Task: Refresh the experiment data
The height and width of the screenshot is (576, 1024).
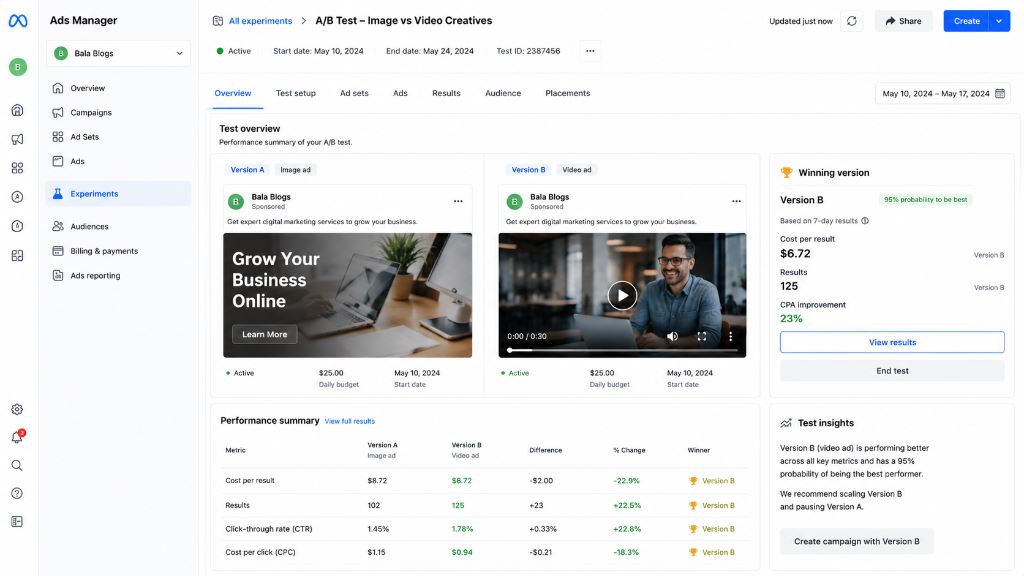Action: click(852, 21)
